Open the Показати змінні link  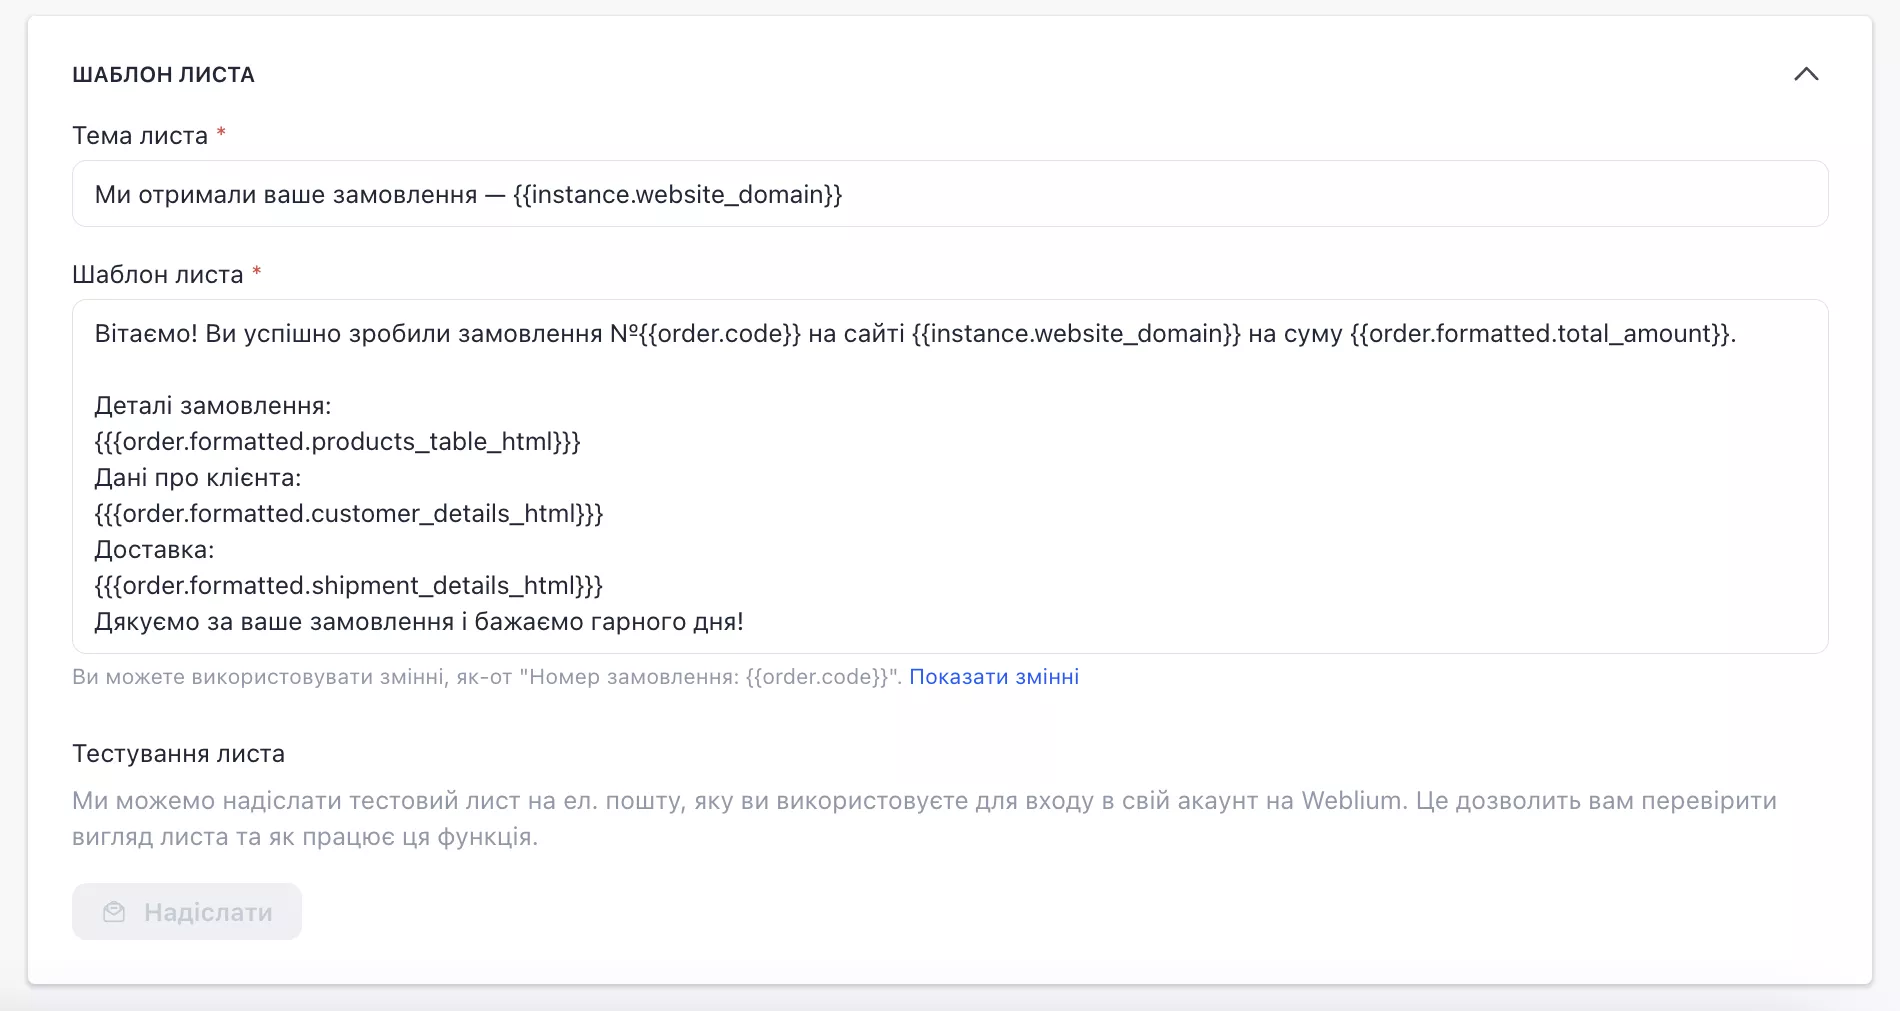[x=994, y=677]
